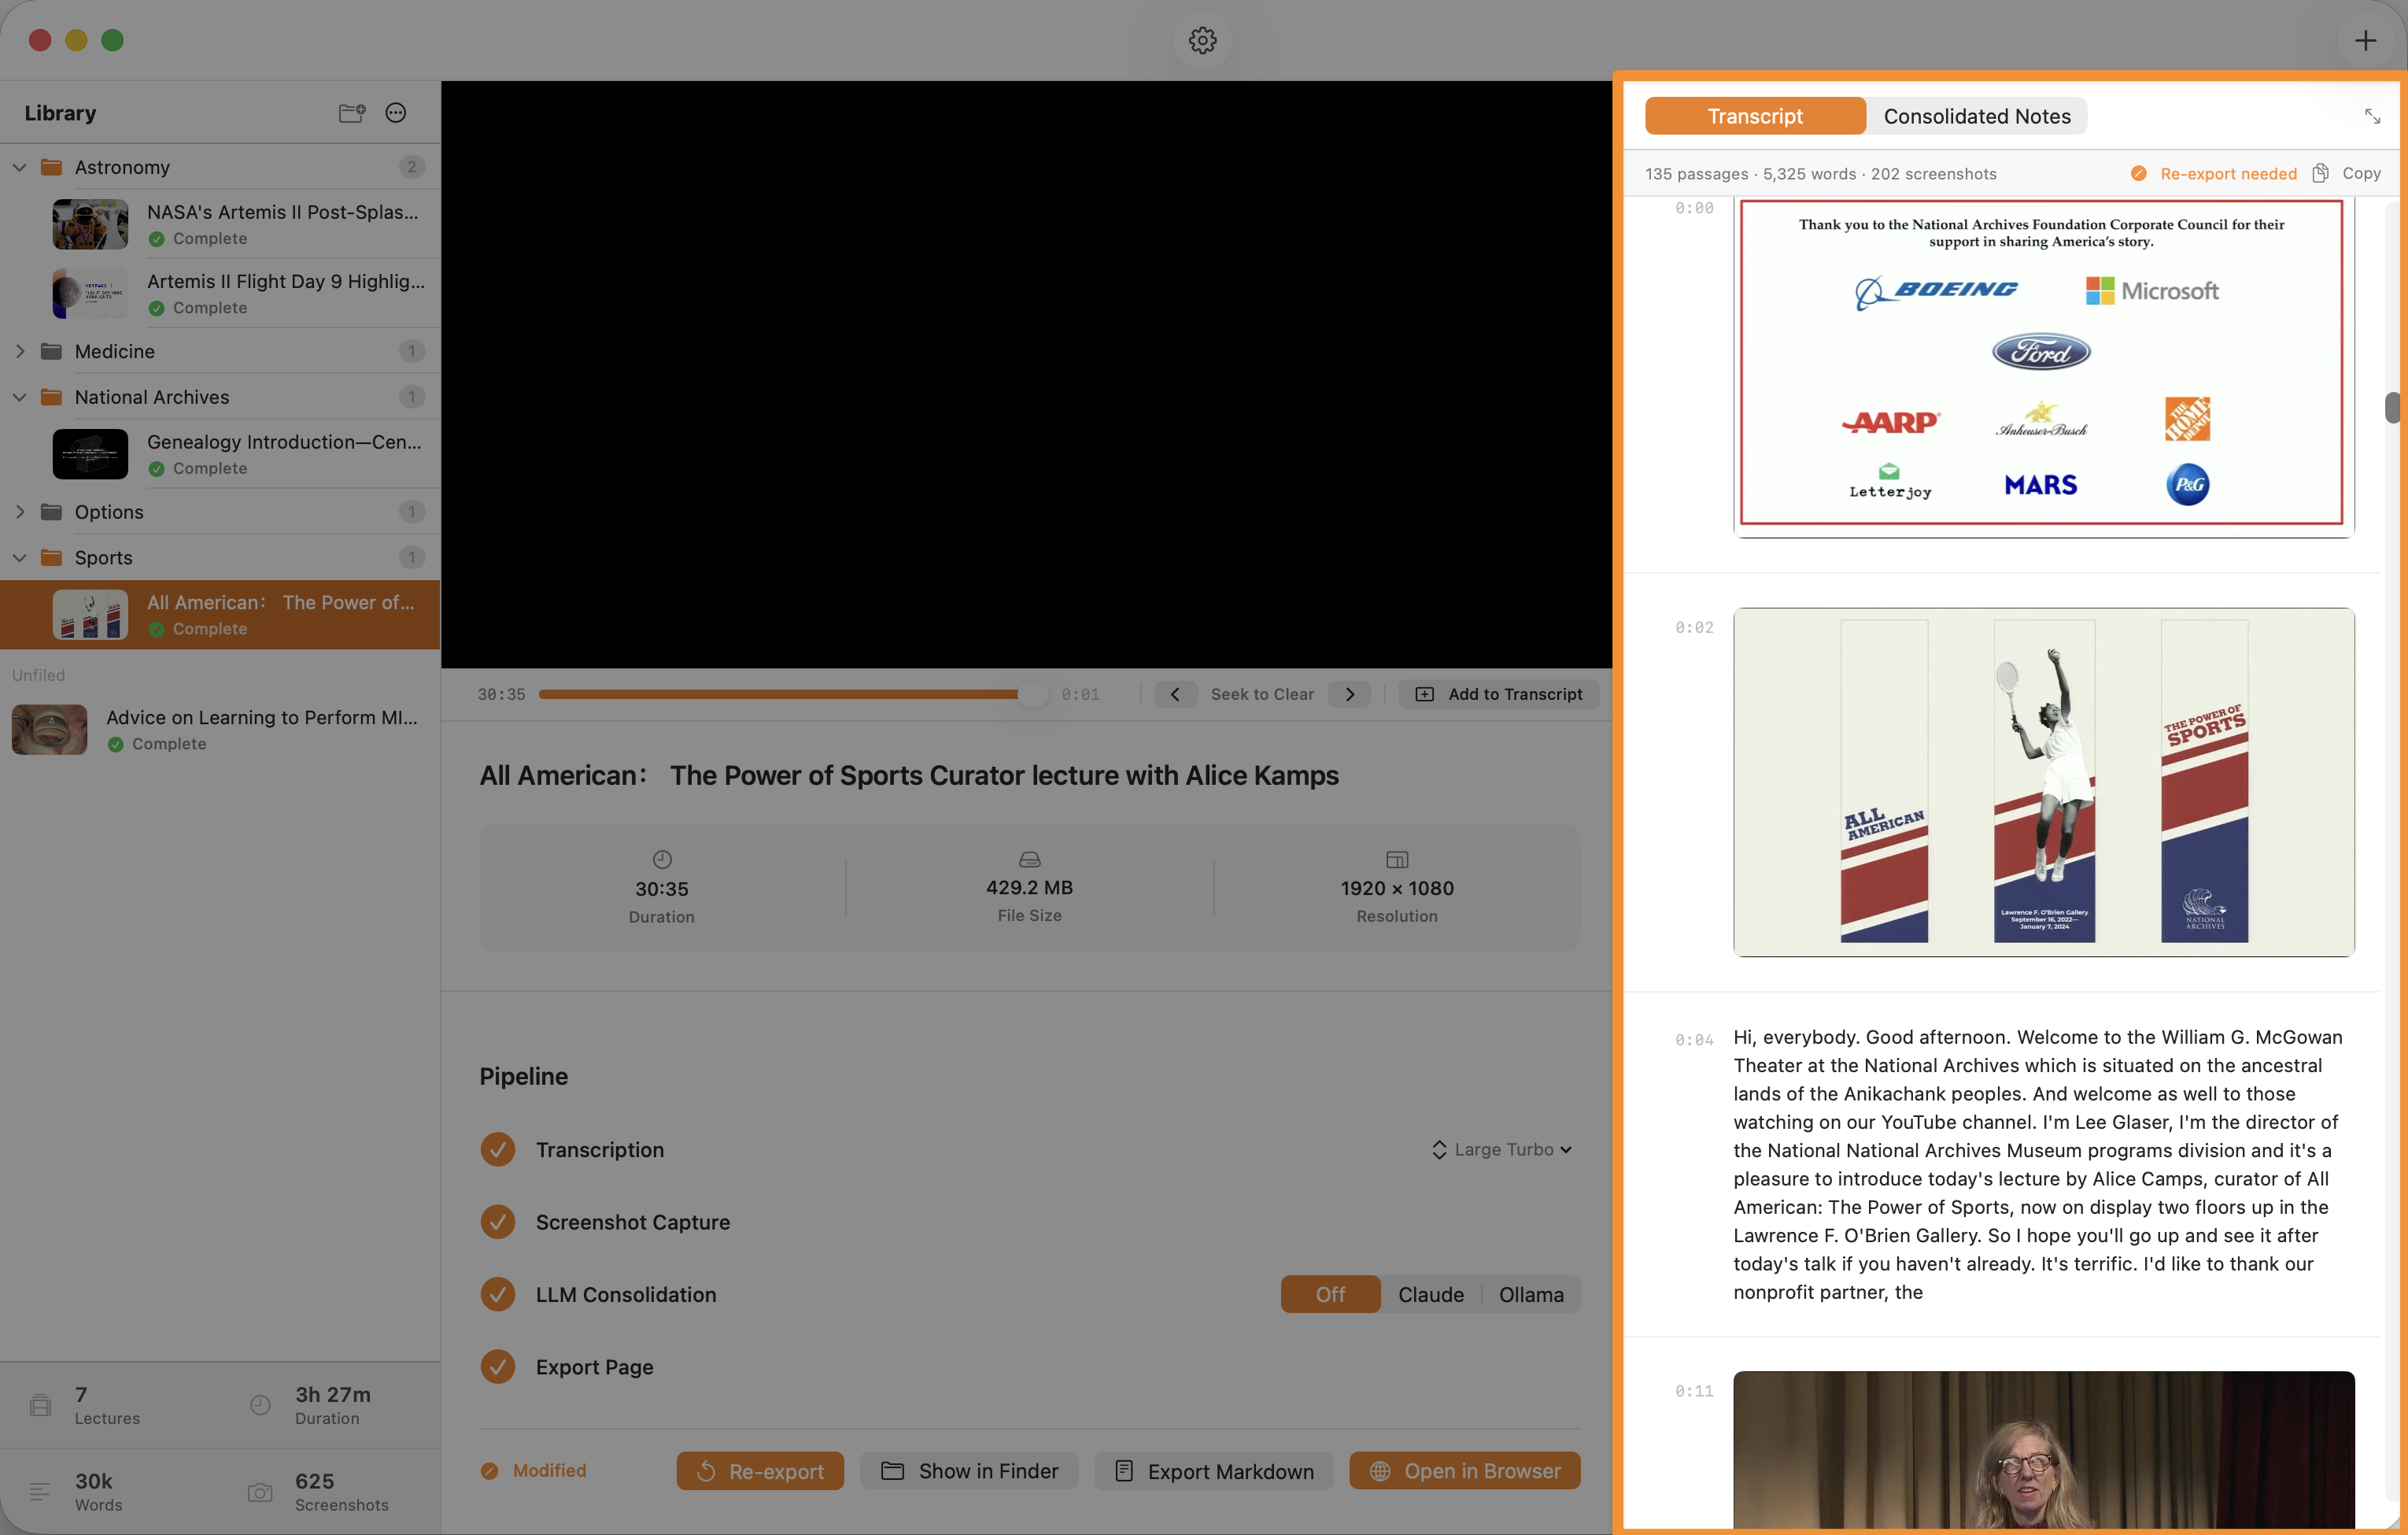Expand the Medicine folder chevron
This screenshot has height=1535, width=2408.
click(x=20, y=351)
